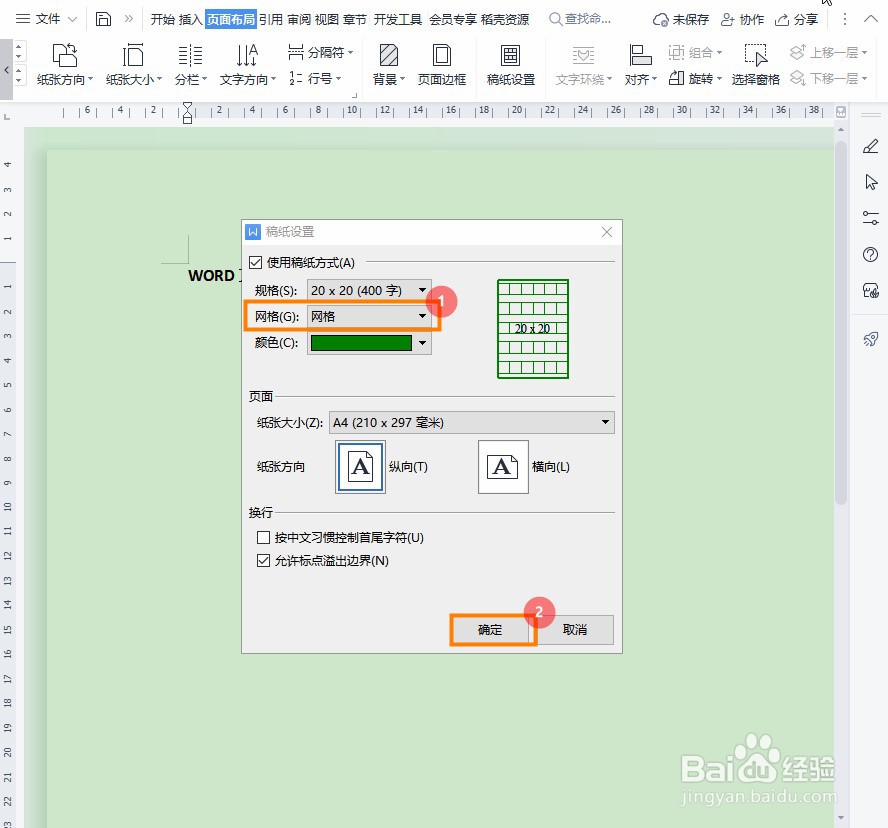Click the 旋转 rotate tool
This screenshot has height=828, width=888.
click(695, 78)
